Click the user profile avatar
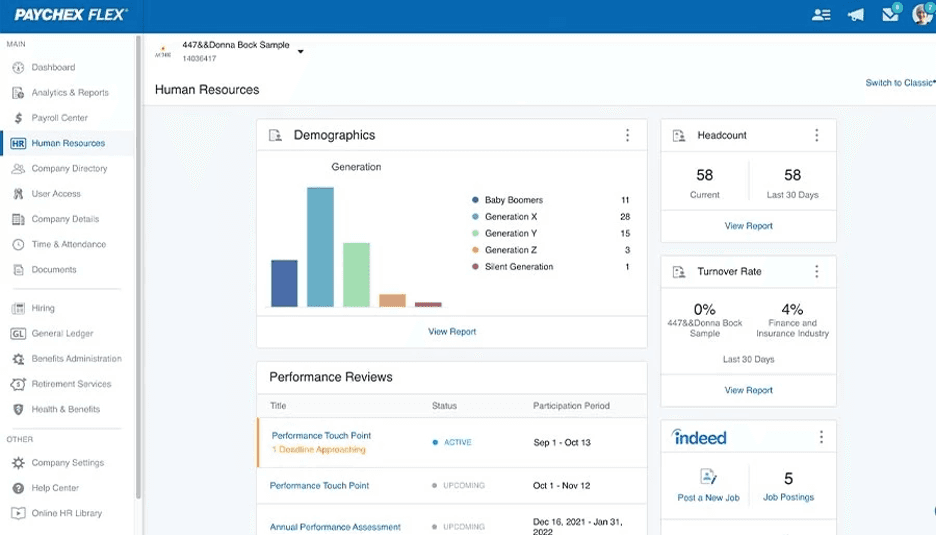Screen dimensions: 936x536 921,15
